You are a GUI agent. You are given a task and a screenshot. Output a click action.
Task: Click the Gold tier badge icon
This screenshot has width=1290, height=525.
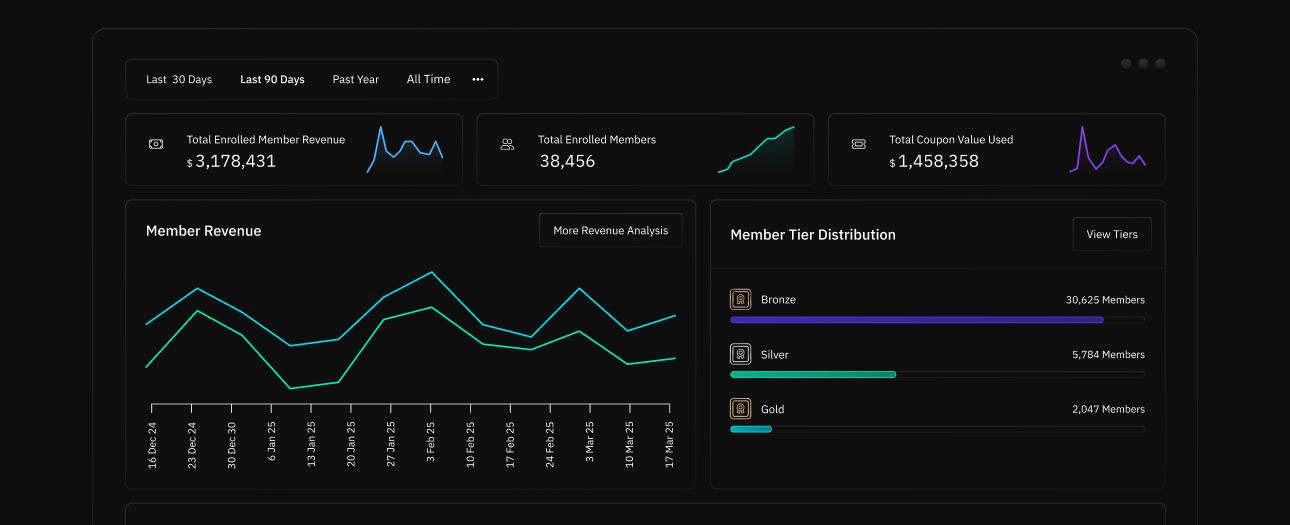740,409
